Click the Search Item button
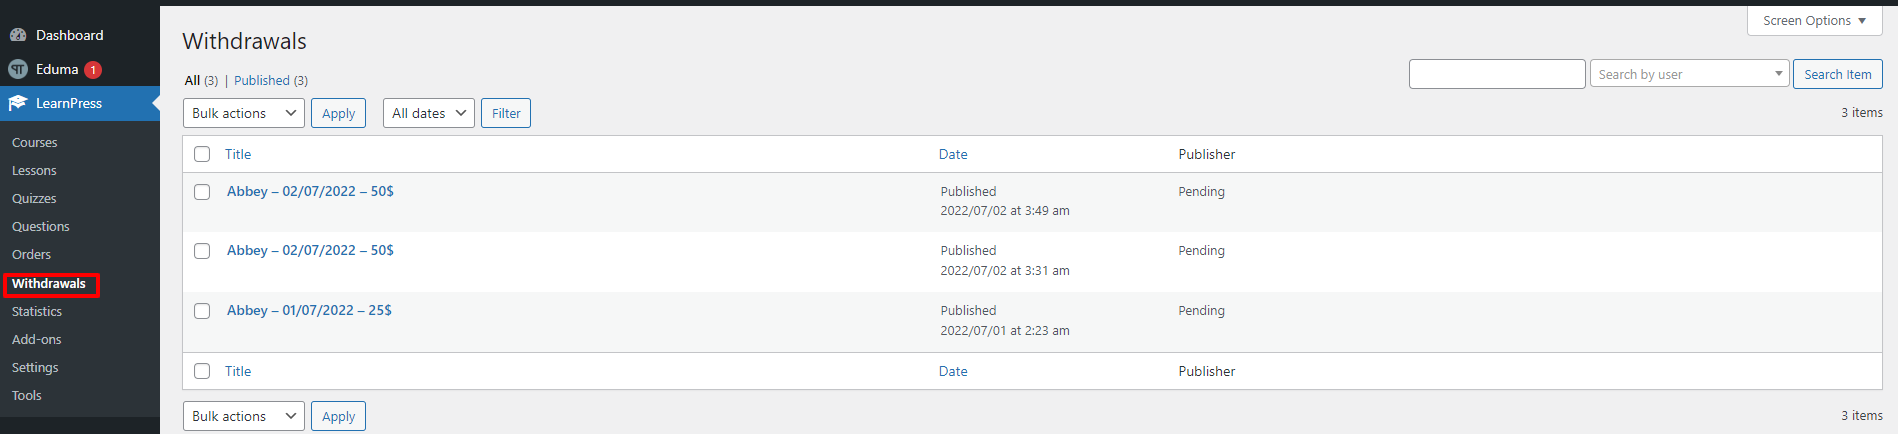Viewport: 1898px width, 434px height. (x=1837, y=74)
